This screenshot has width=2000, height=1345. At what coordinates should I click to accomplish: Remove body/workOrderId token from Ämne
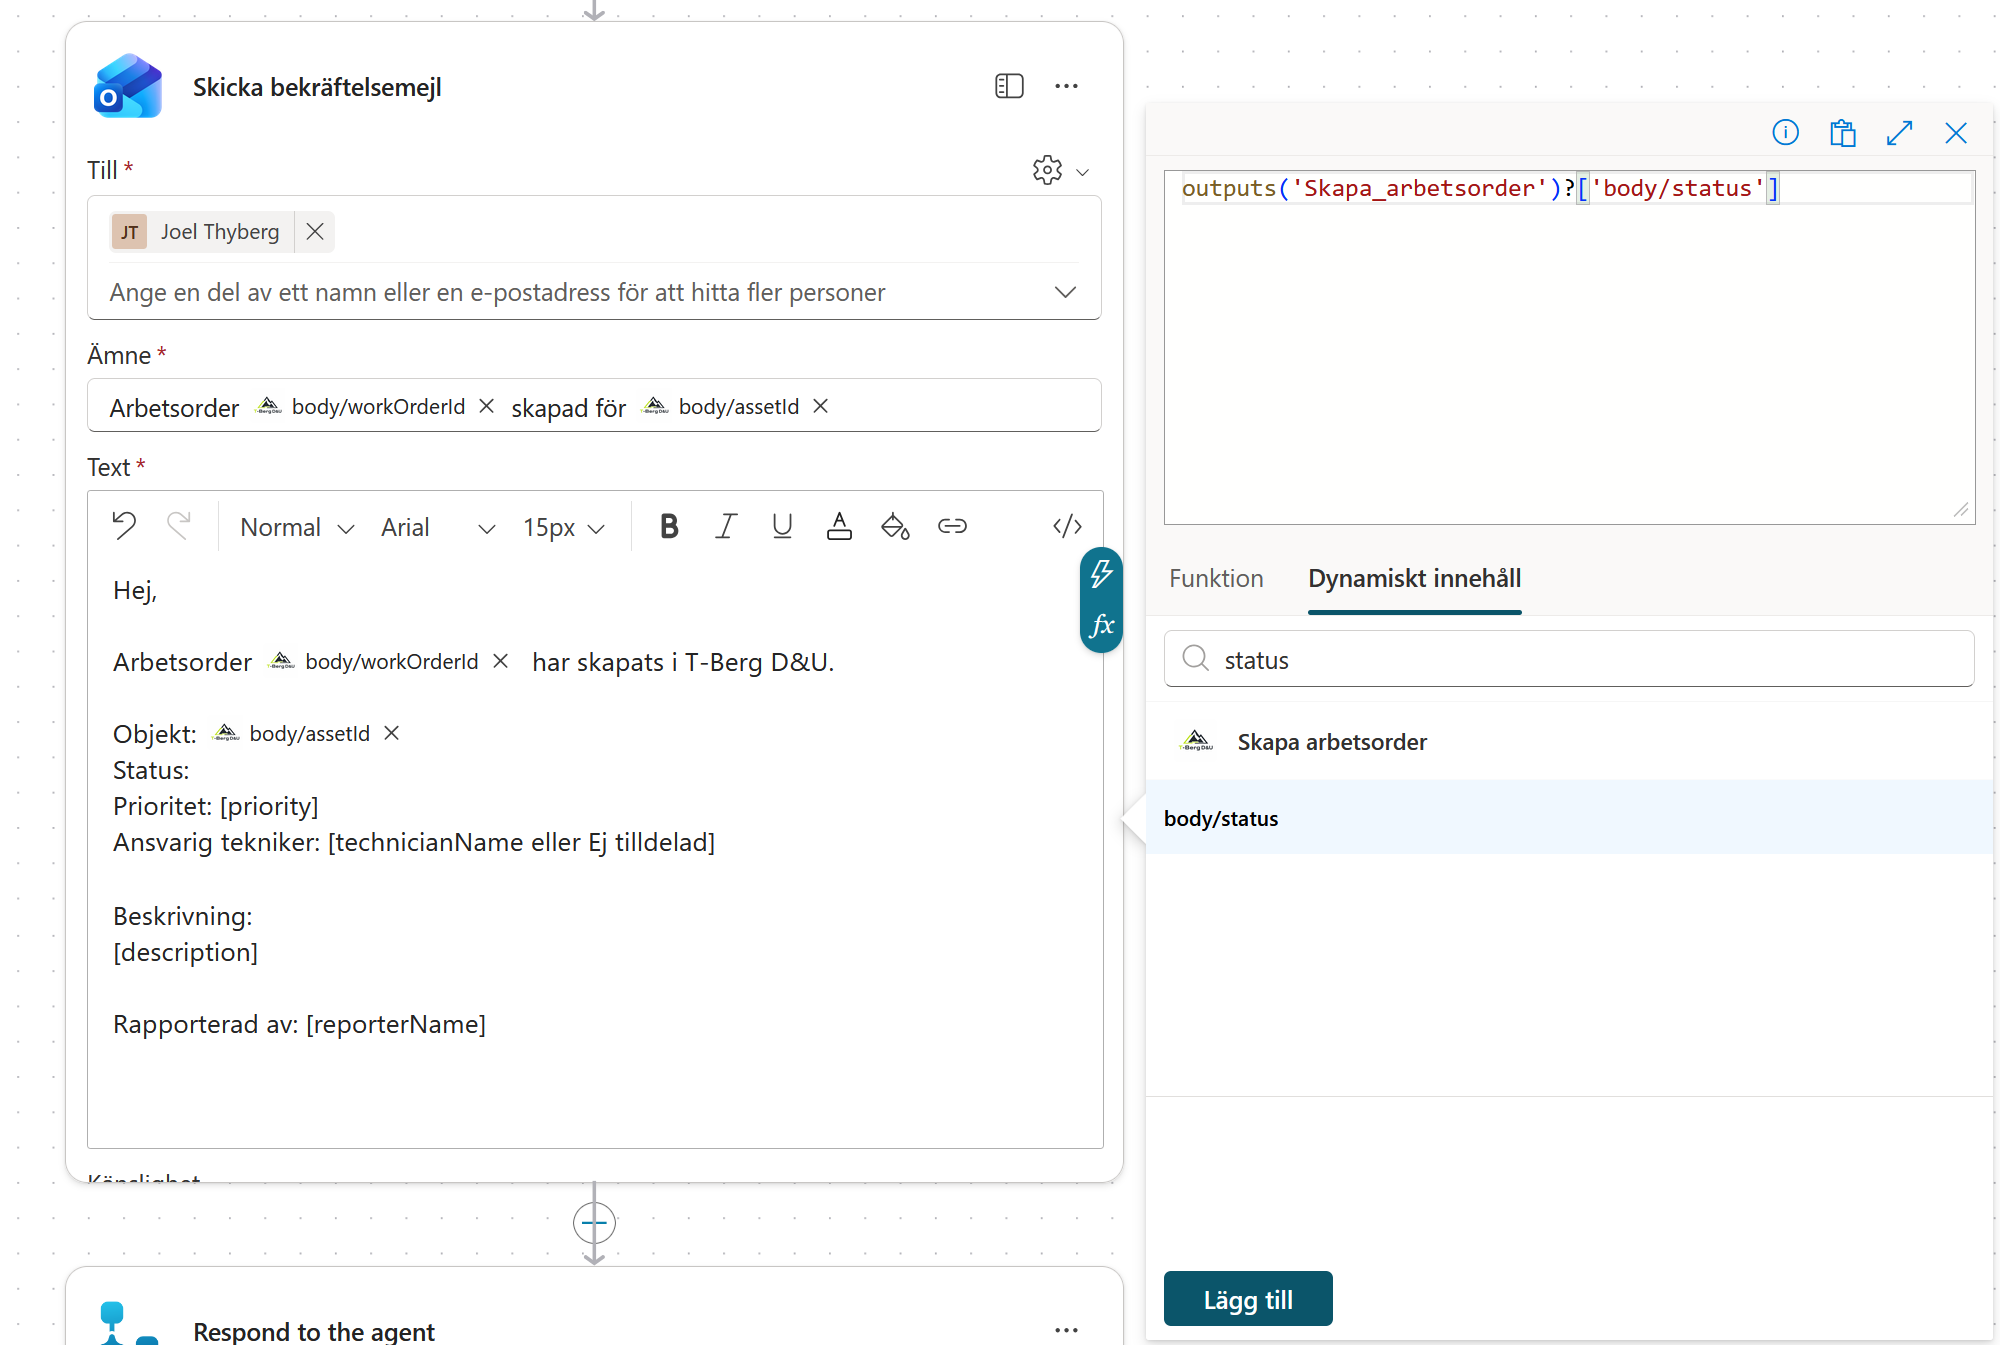487,406
